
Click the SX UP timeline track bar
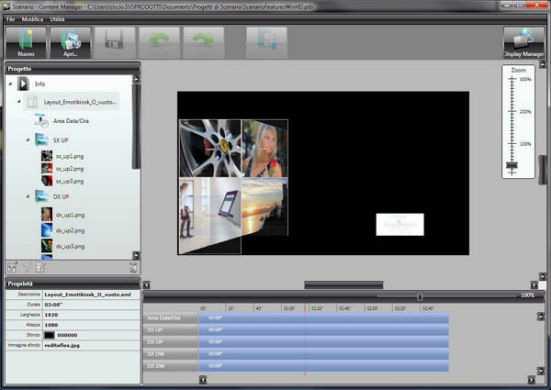tap(323, 330)
